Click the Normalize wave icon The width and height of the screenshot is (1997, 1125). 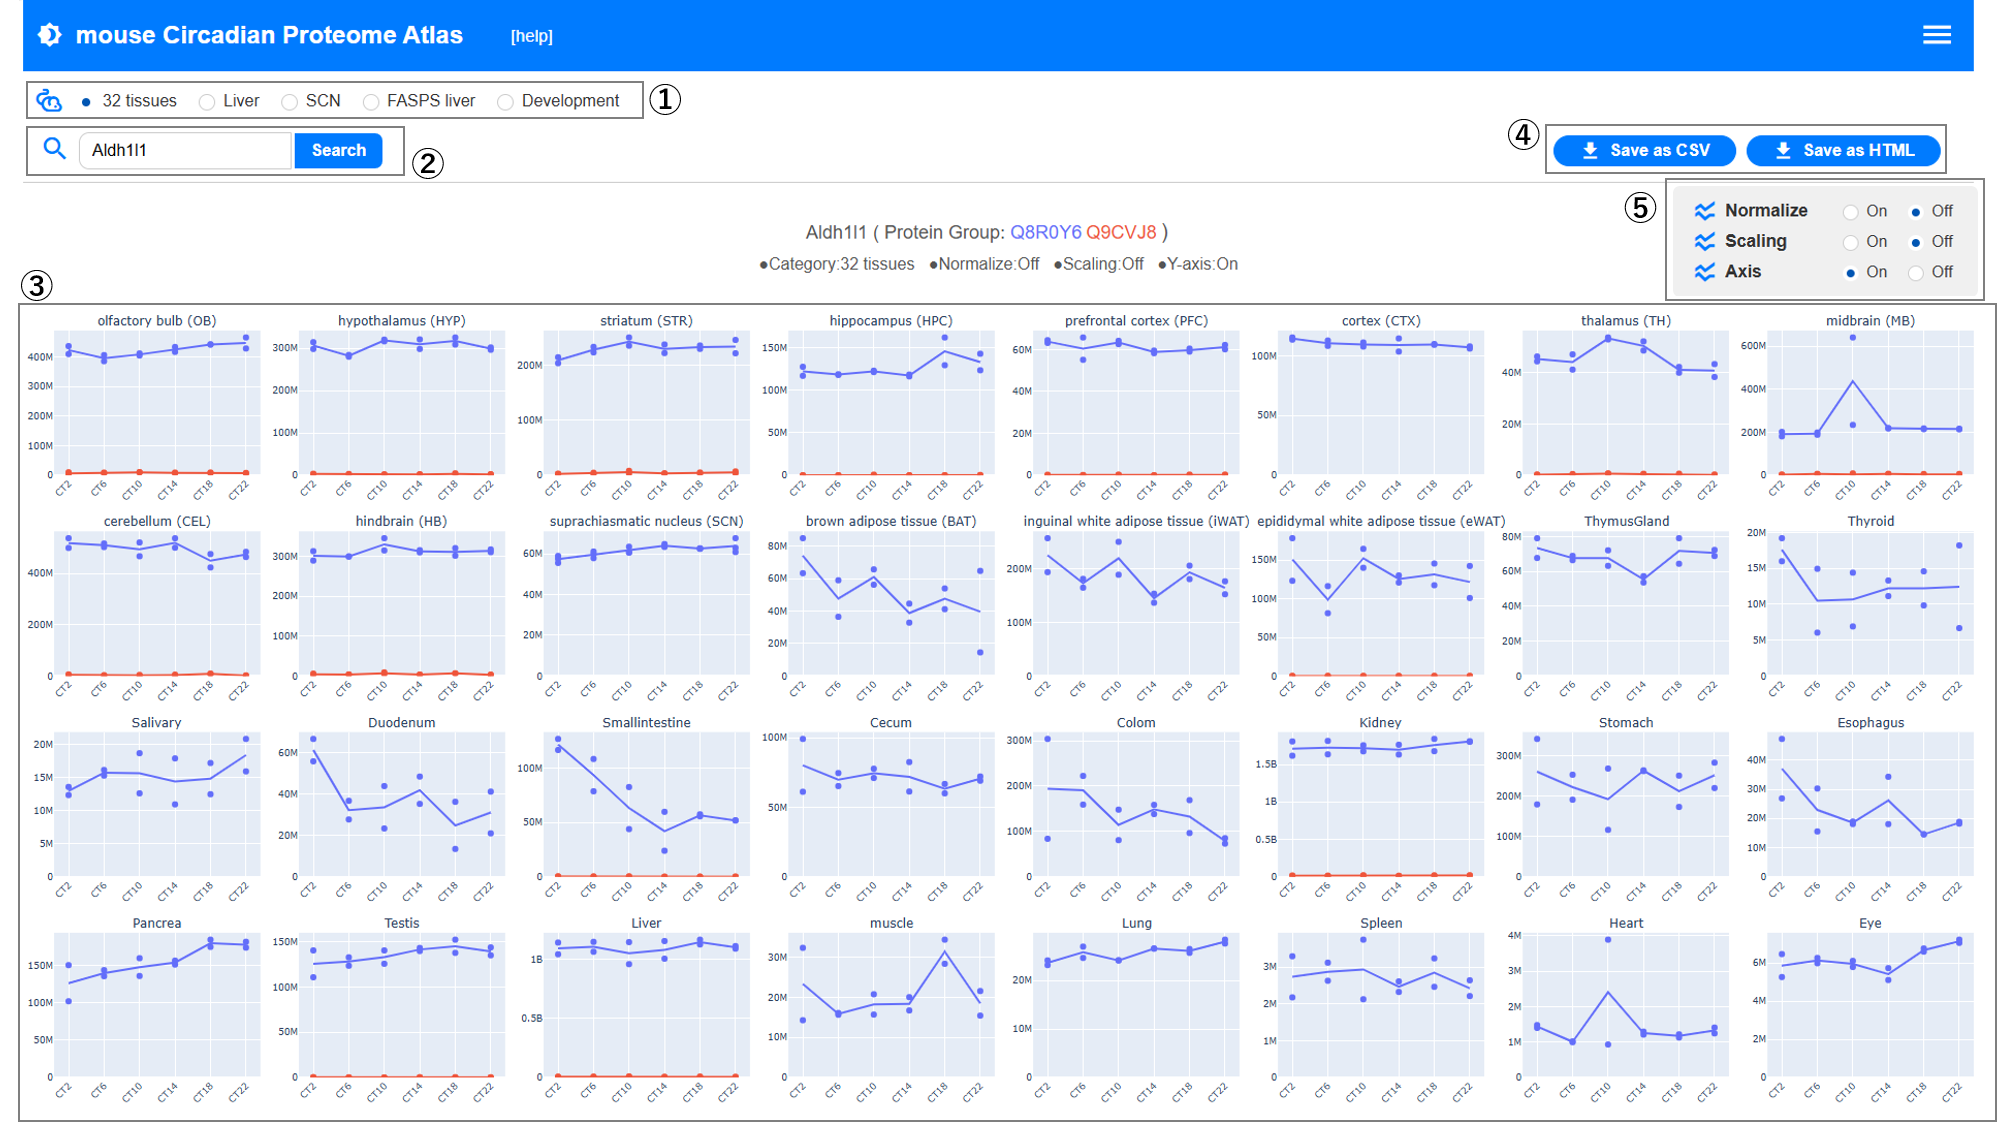pos(1705,211)
